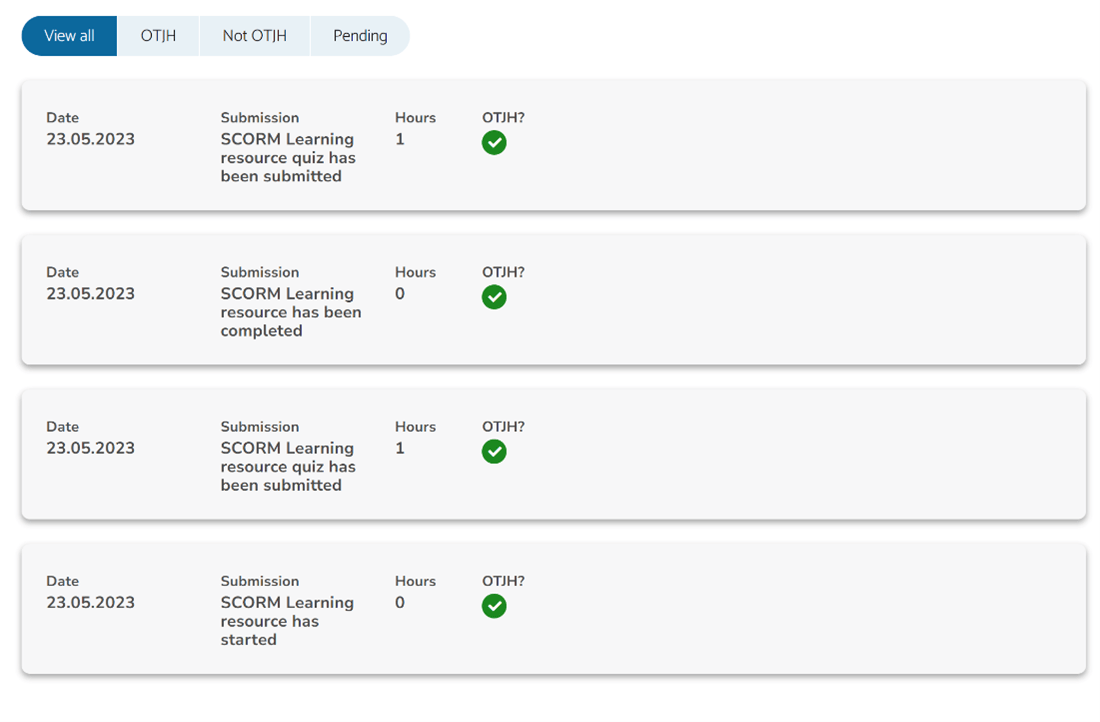Image resolution: width=1100 pixels, height=722 pixels.
Task: Click the green OTJH checkmark on the first card
Action: point(494,143)
